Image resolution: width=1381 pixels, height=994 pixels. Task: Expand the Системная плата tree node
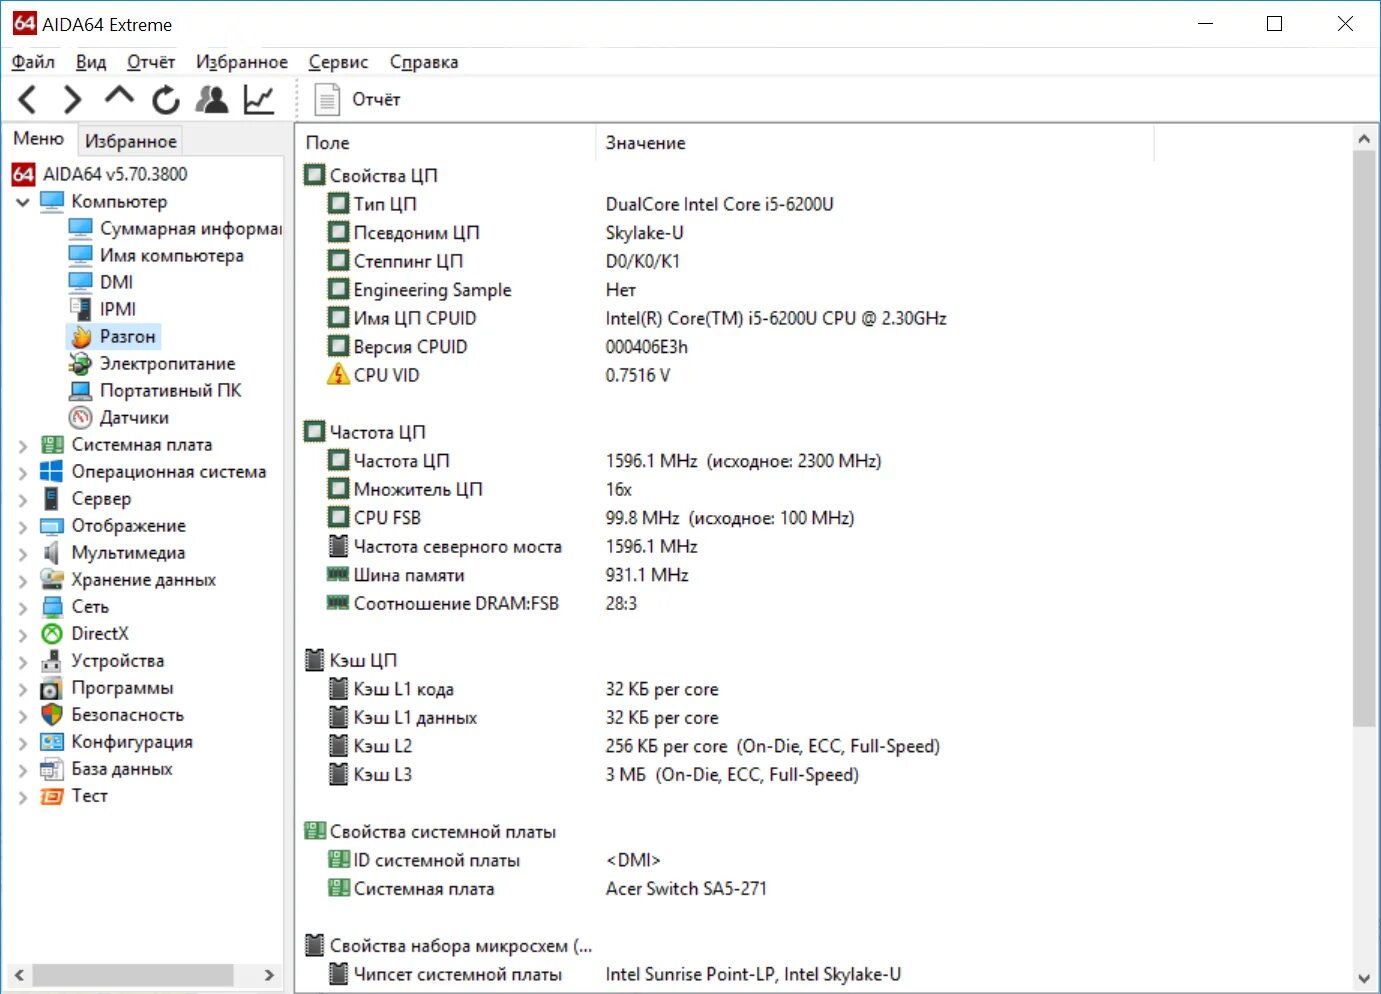click(23, 445)
